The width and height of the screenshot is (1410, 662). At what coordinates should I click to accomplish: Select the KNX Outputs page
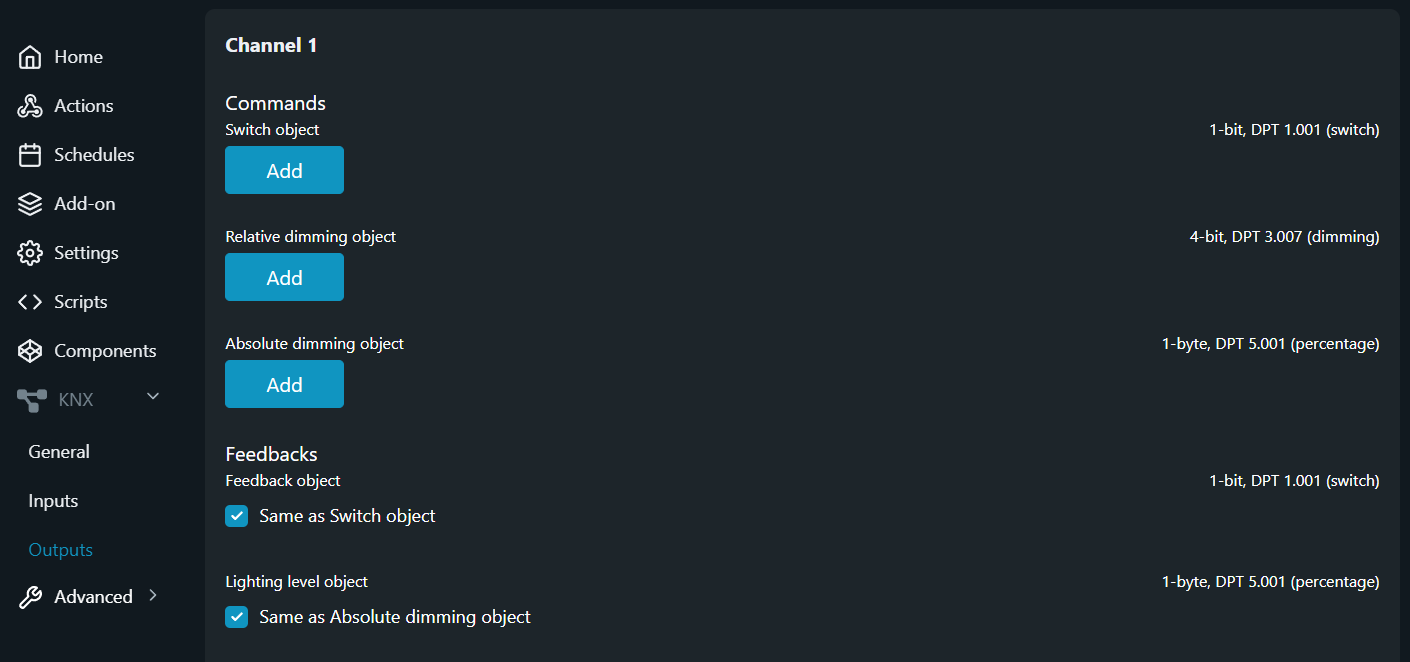click(x=60, y=550)
